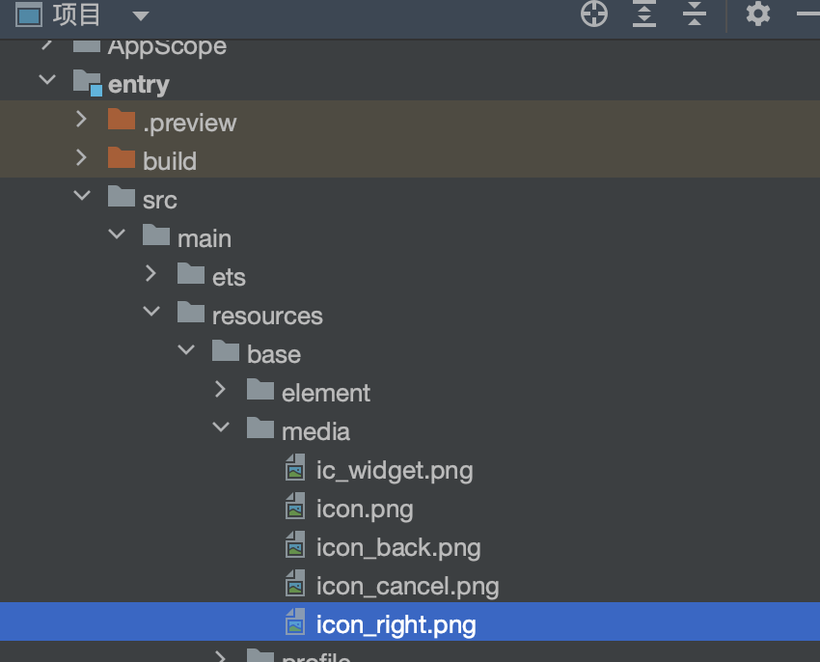Viewport: 820px width, 662px height.
Task: Click the entry module folder icon
Action: click(x=88, y=84)
